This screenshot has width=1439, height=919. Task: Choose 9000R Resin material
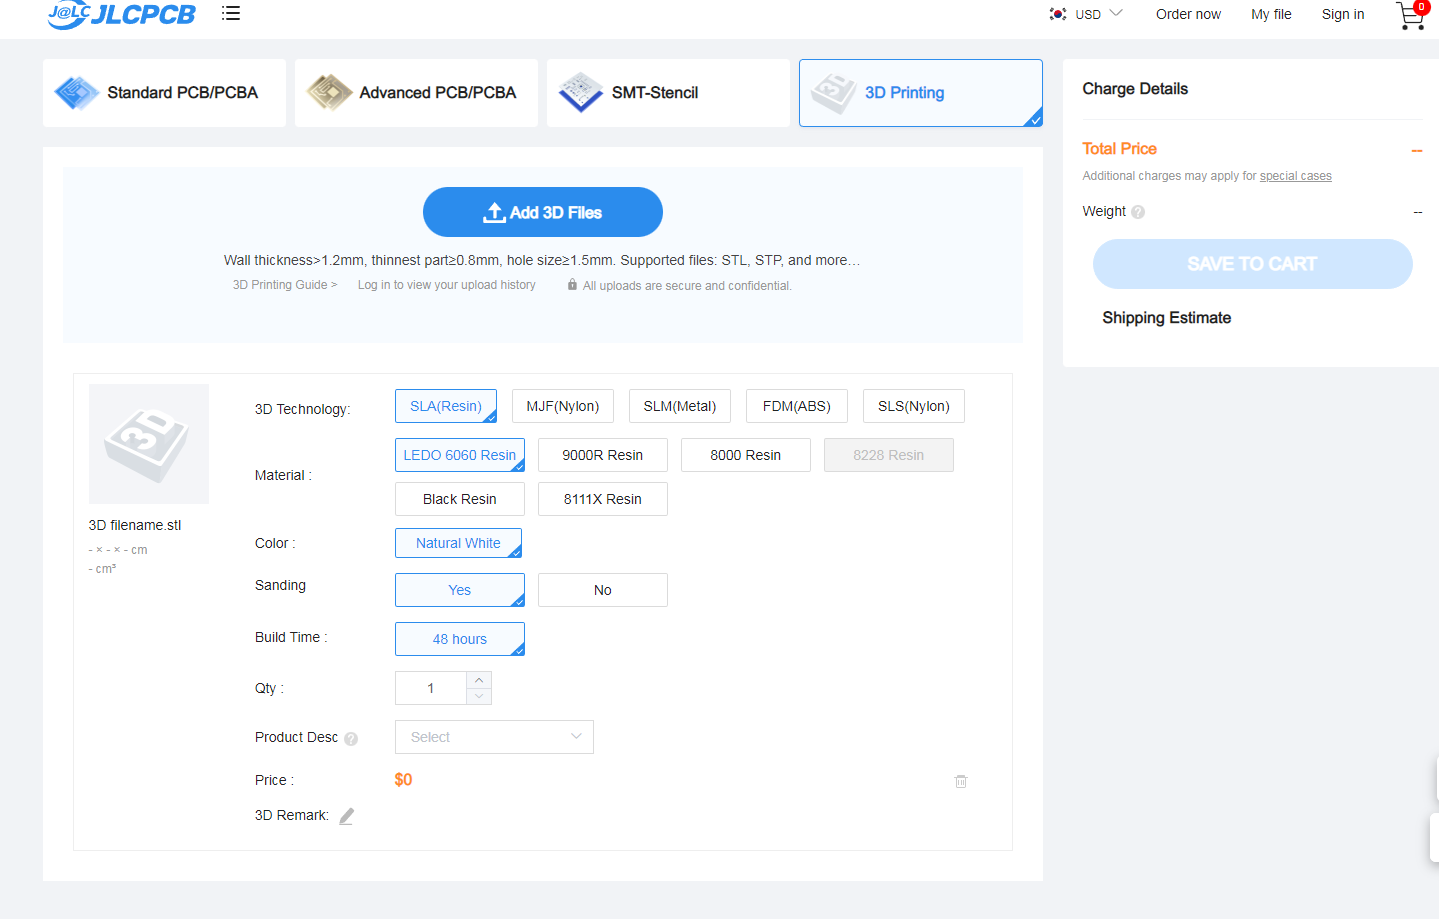click(603, 455)
